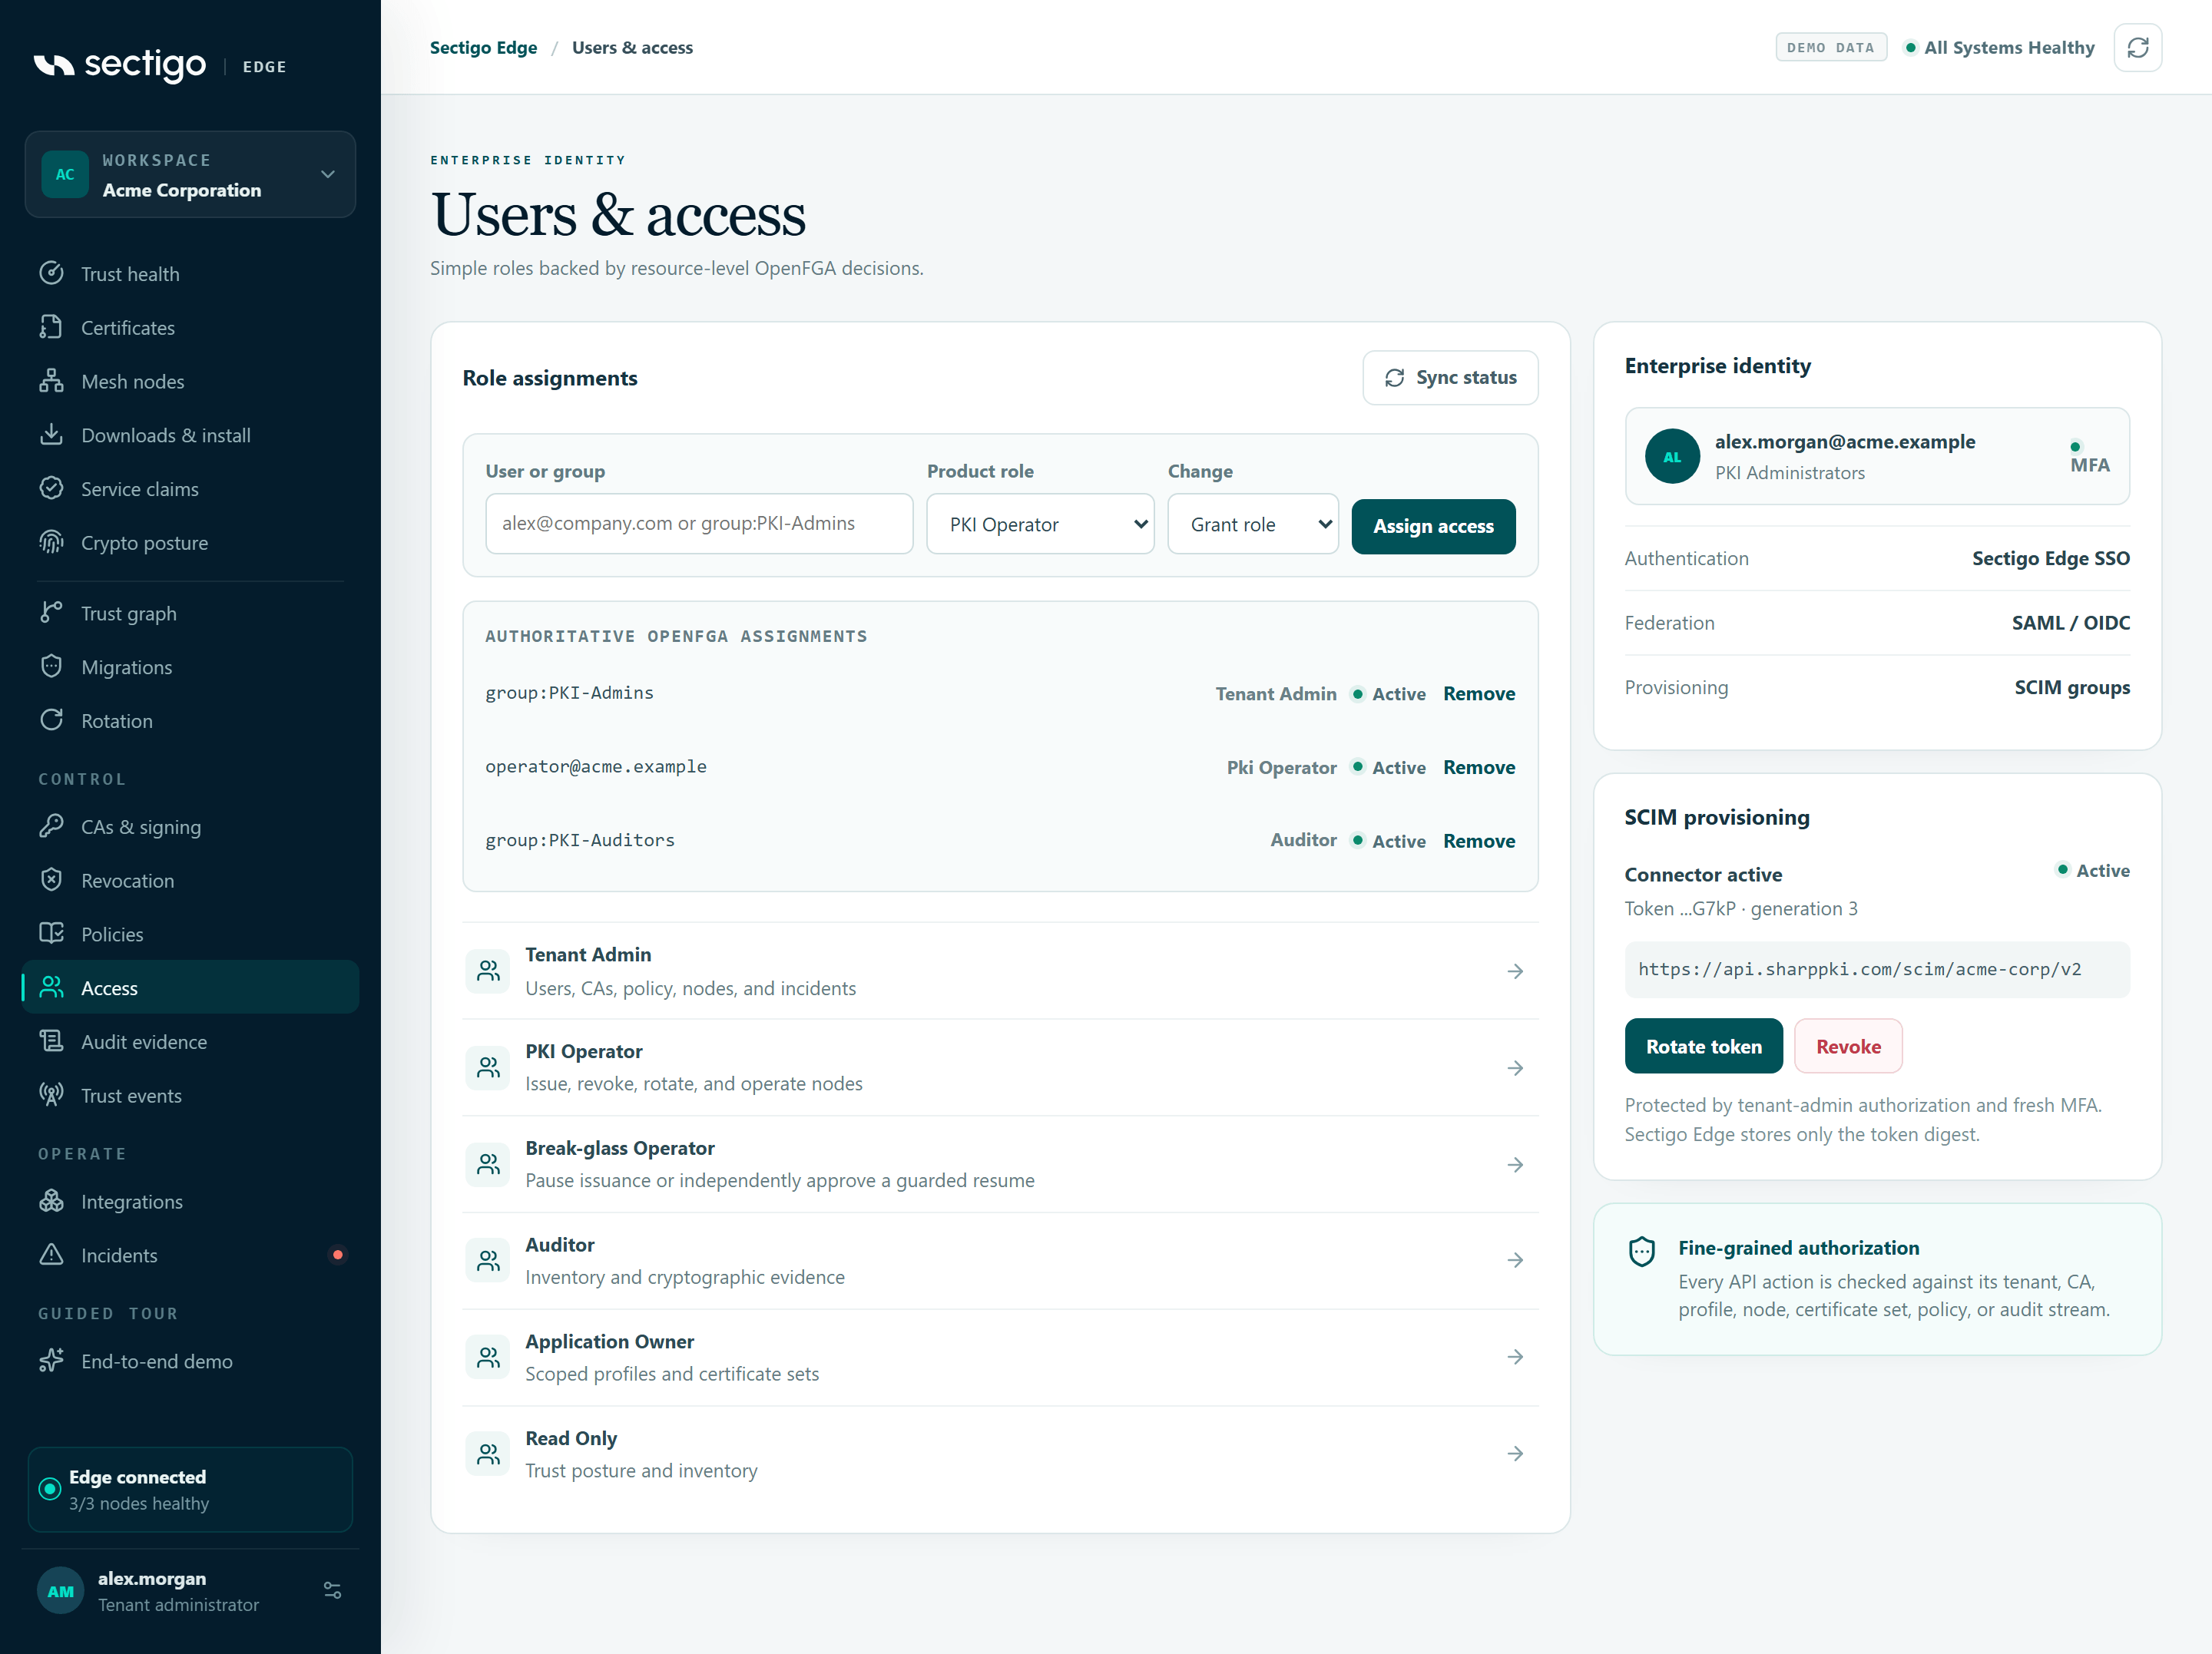Open Downloads & install
The height and width of the screenshot is (1654, 2212).
(190, 435)
